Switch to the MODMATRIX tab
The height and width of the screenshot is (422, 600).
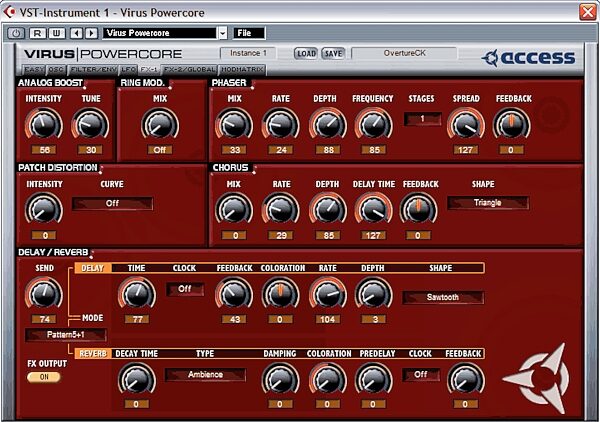click(x=242, y=70)
